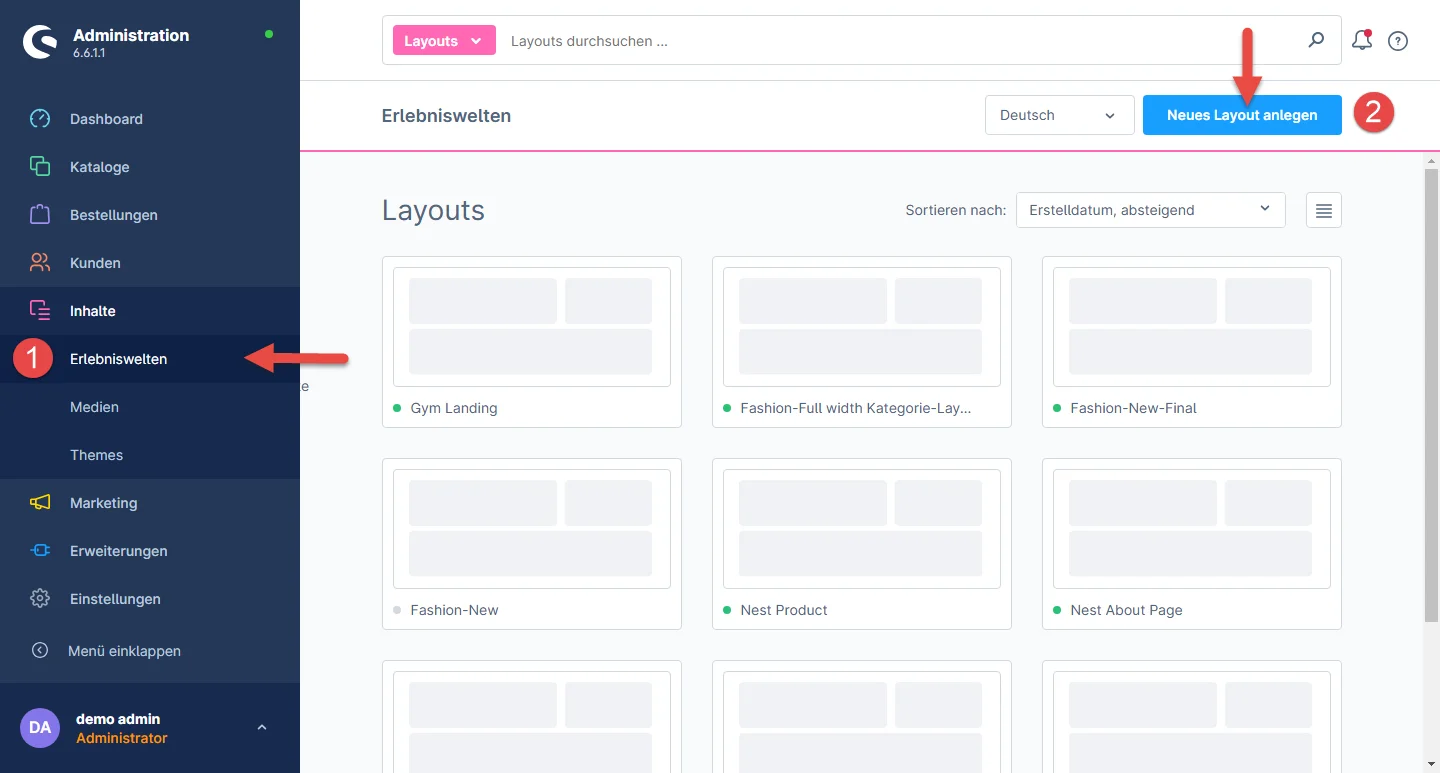
Task: Open the Gym Landing layout thumbnail
Action: (531, 326)
